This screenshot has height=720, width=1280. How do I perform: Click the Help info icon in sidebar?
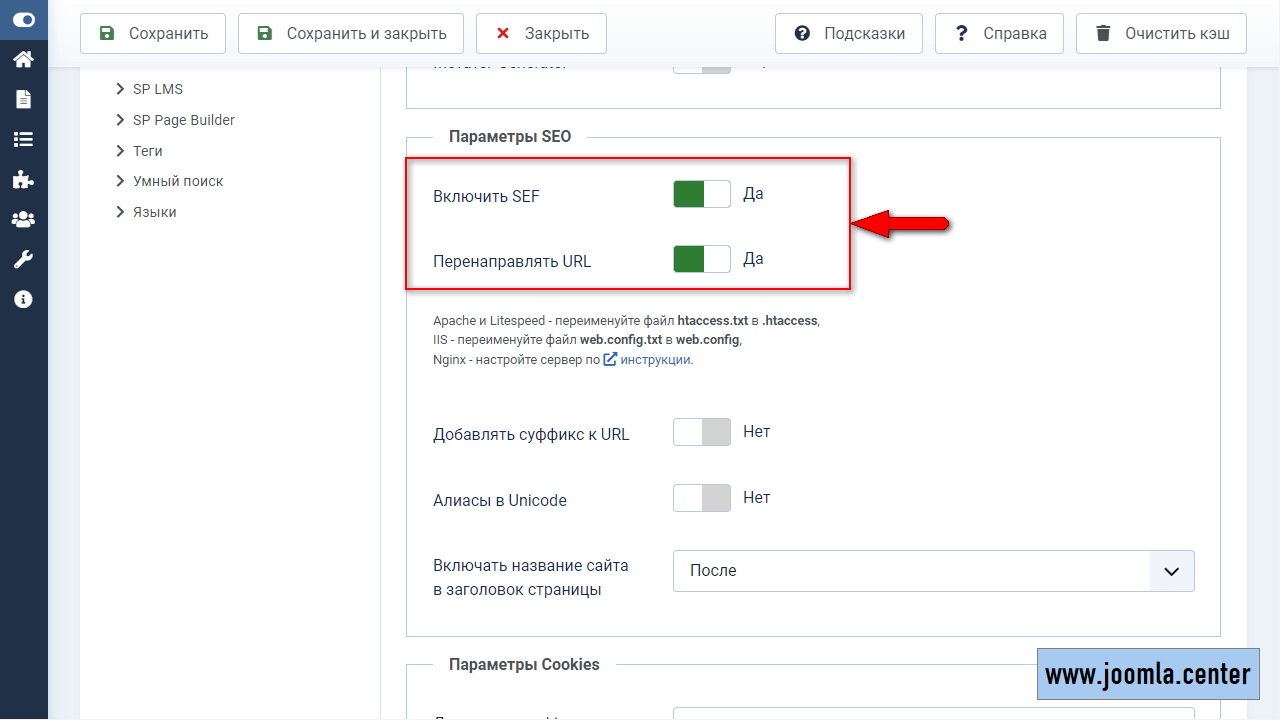point(23,299)
